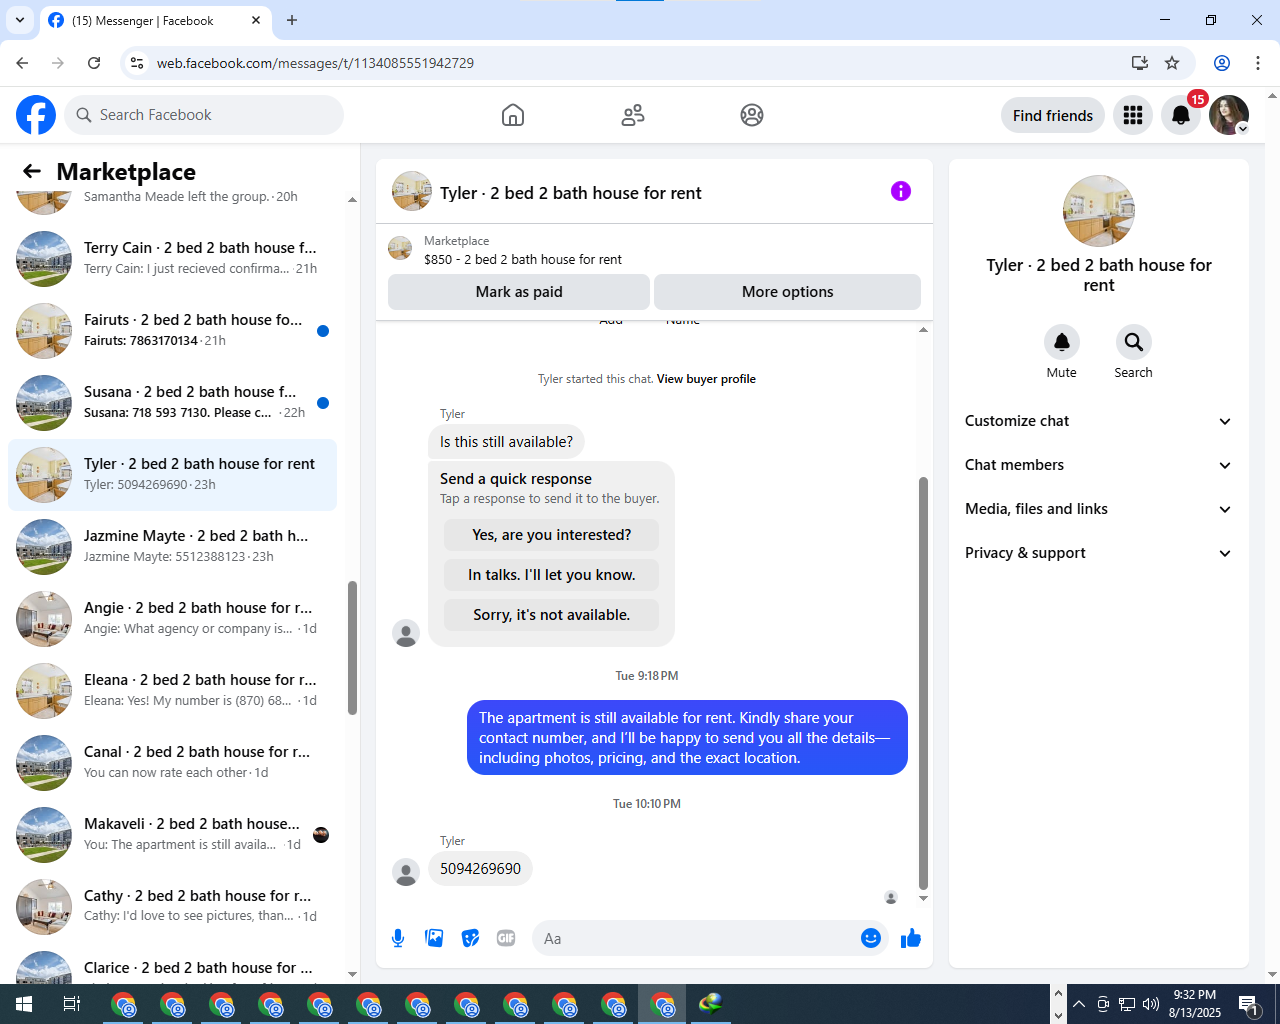Expand Customize chat section
Viewport: 1280px width, 1024px height.
click(x=1099, y=421)
